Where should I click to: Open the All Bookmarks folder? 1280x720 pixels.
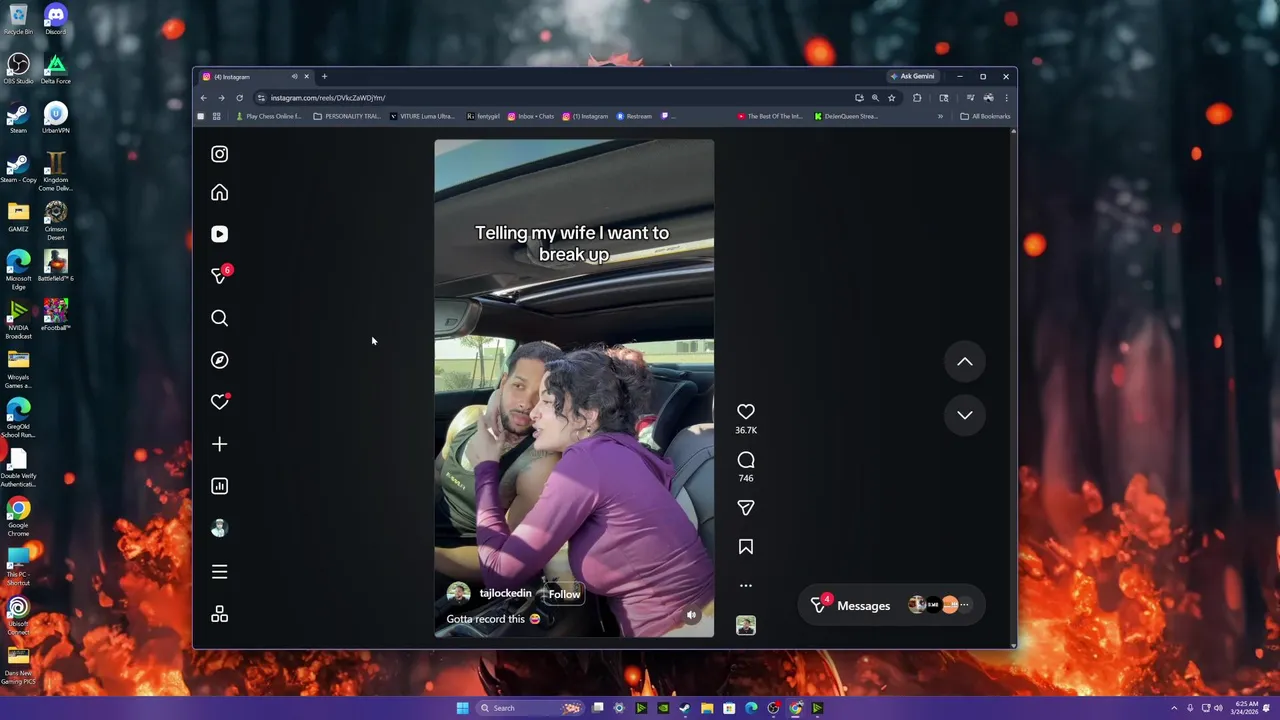click(985, 116)
